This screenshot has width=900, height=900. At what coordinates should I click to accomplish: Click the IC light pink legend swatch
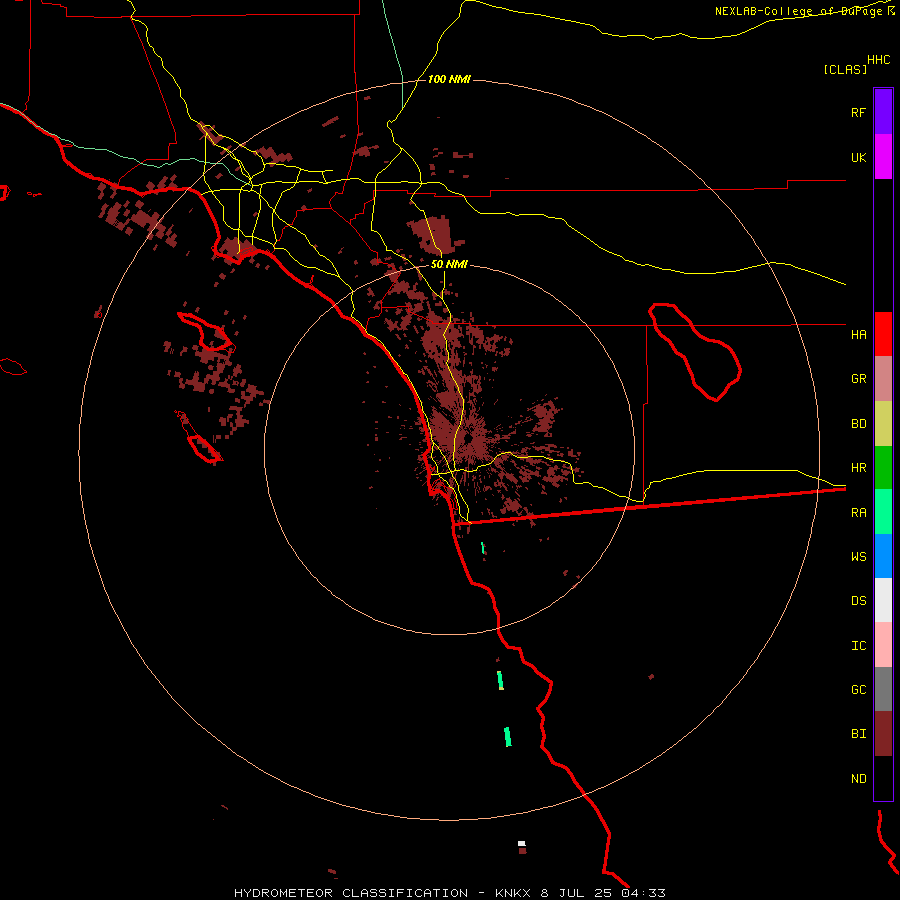pos(883,645)
